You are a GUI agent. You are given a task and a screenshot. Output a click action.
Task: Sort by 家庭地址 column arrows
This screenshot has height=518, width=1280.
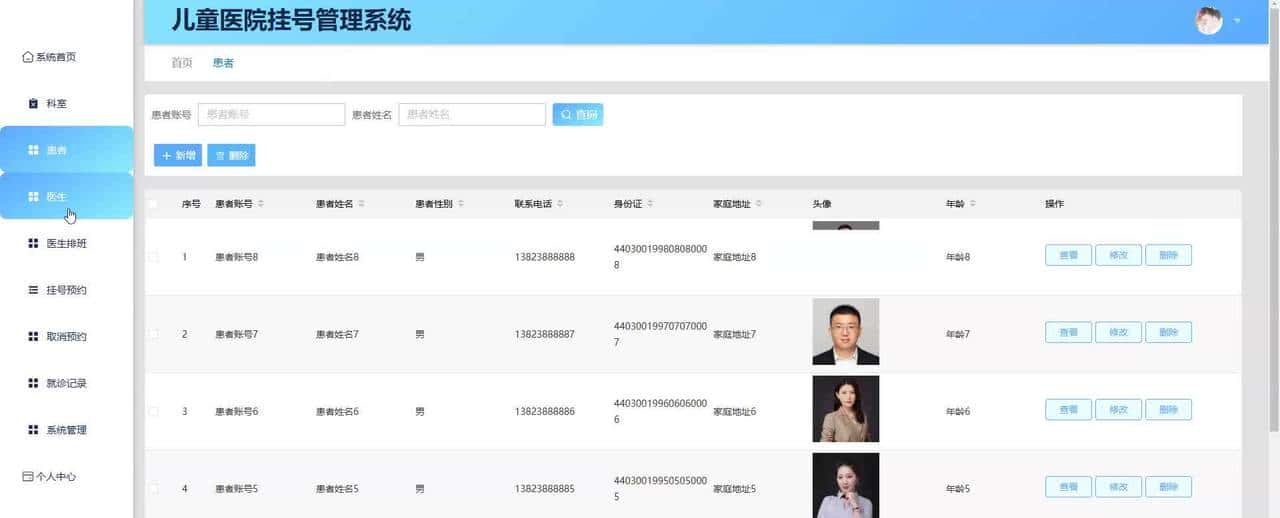759,204
